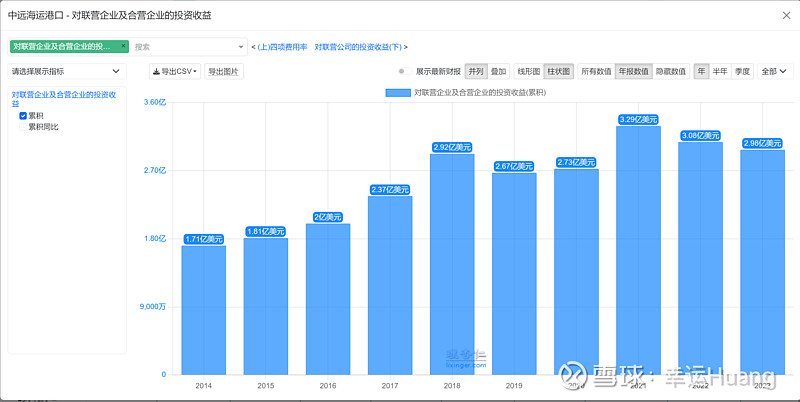The image size is (800, 402).
Task: Click the bar labeled 2.98亿美元
Action: pos(763,262)
